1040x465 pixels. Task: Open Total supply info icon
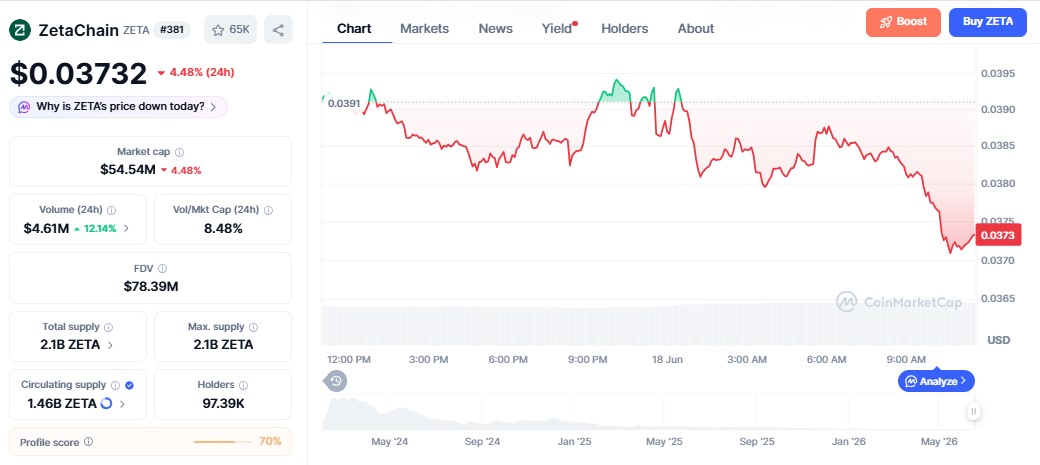tap(109, 327)
